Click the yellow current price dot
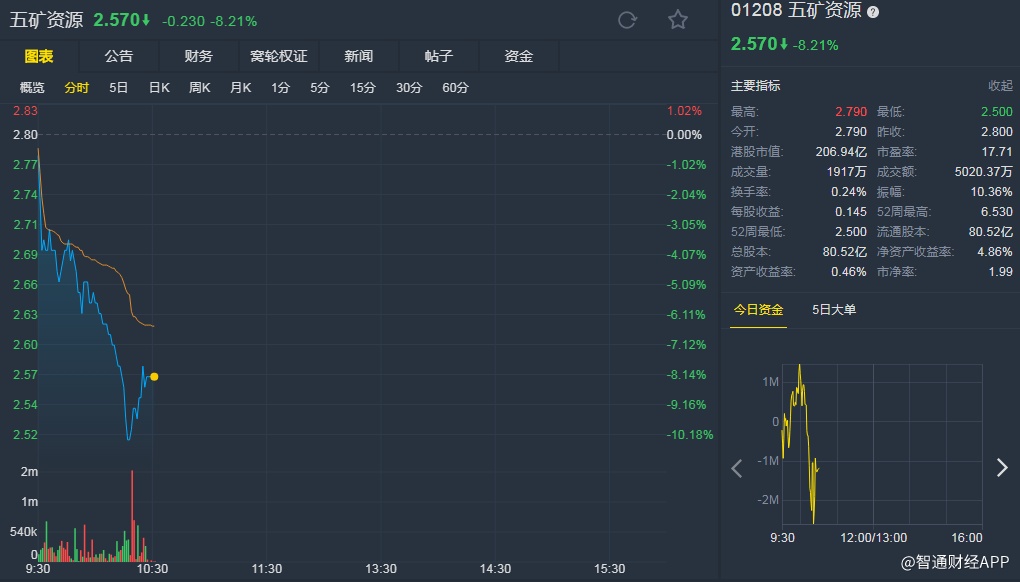 pyautogui.click(x=154, y=377)
